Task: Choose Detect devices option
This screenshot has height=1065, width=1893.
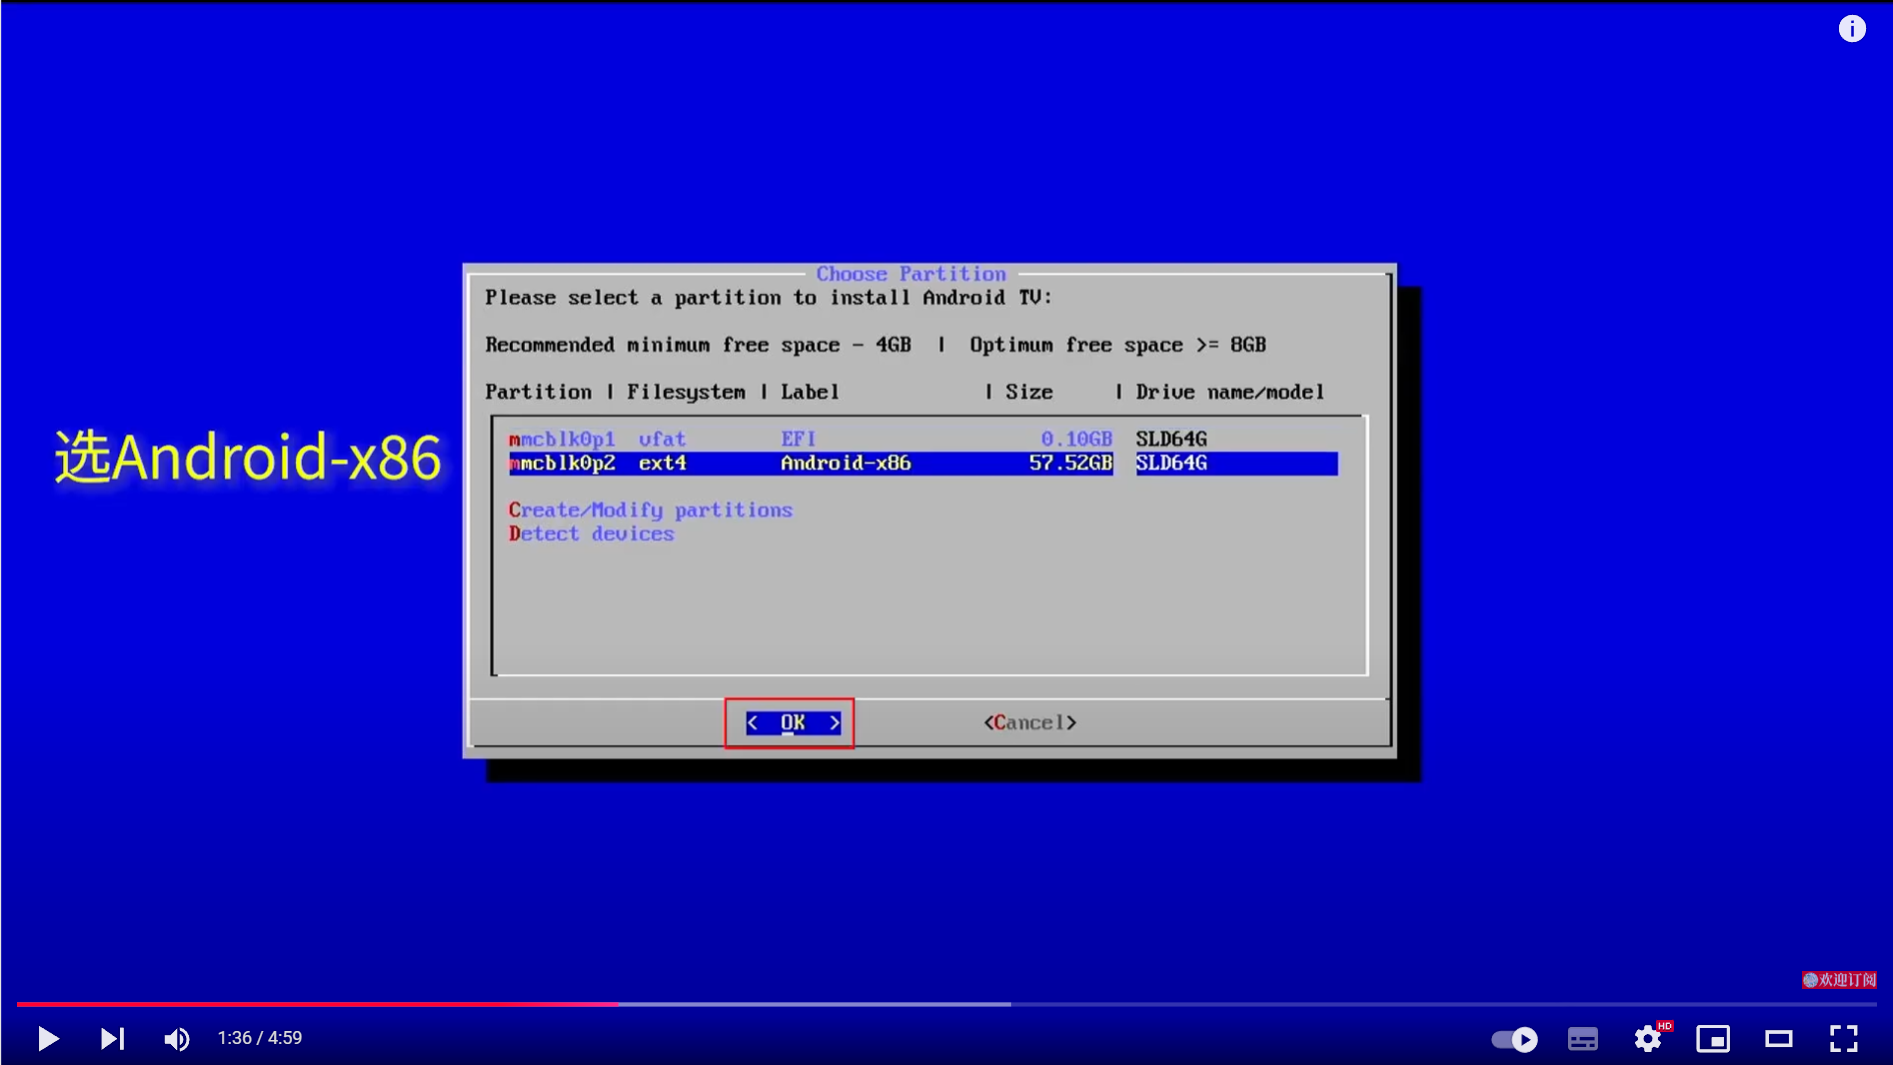Action: pos(592,534)
